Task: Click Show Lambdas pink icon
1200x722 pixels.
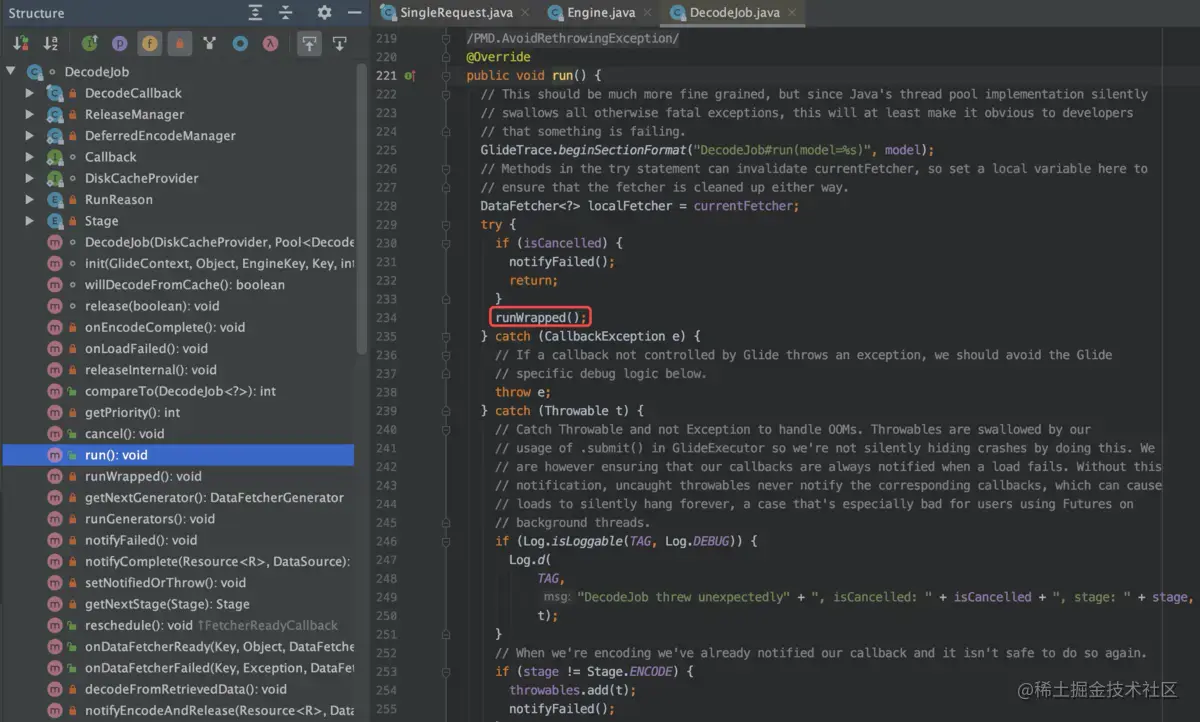Action: (x=270, y=43)
